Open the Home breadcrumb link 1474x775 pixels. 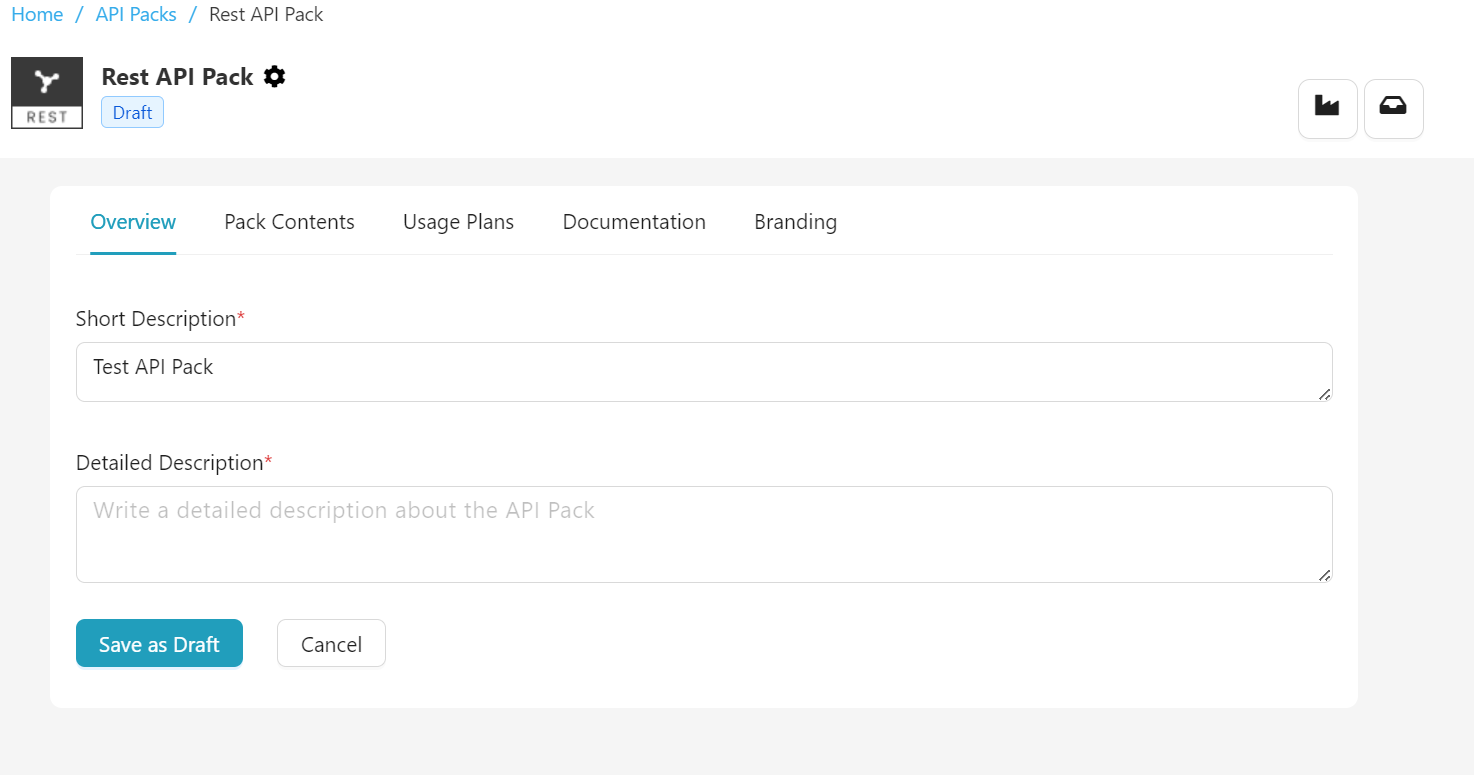[x=36, y=14]
